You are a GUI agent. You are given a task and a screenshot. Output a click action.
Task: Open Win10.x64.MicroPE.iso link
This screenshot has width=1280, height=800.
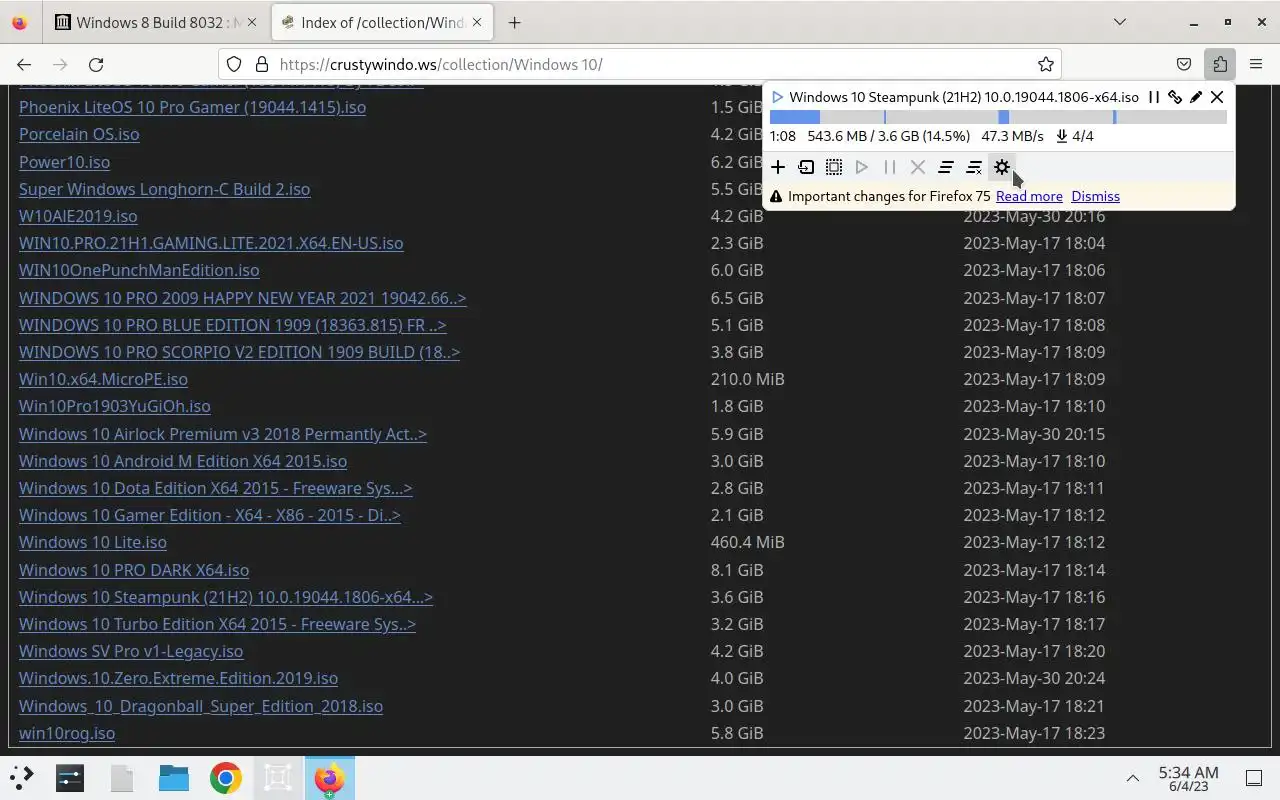103,379
